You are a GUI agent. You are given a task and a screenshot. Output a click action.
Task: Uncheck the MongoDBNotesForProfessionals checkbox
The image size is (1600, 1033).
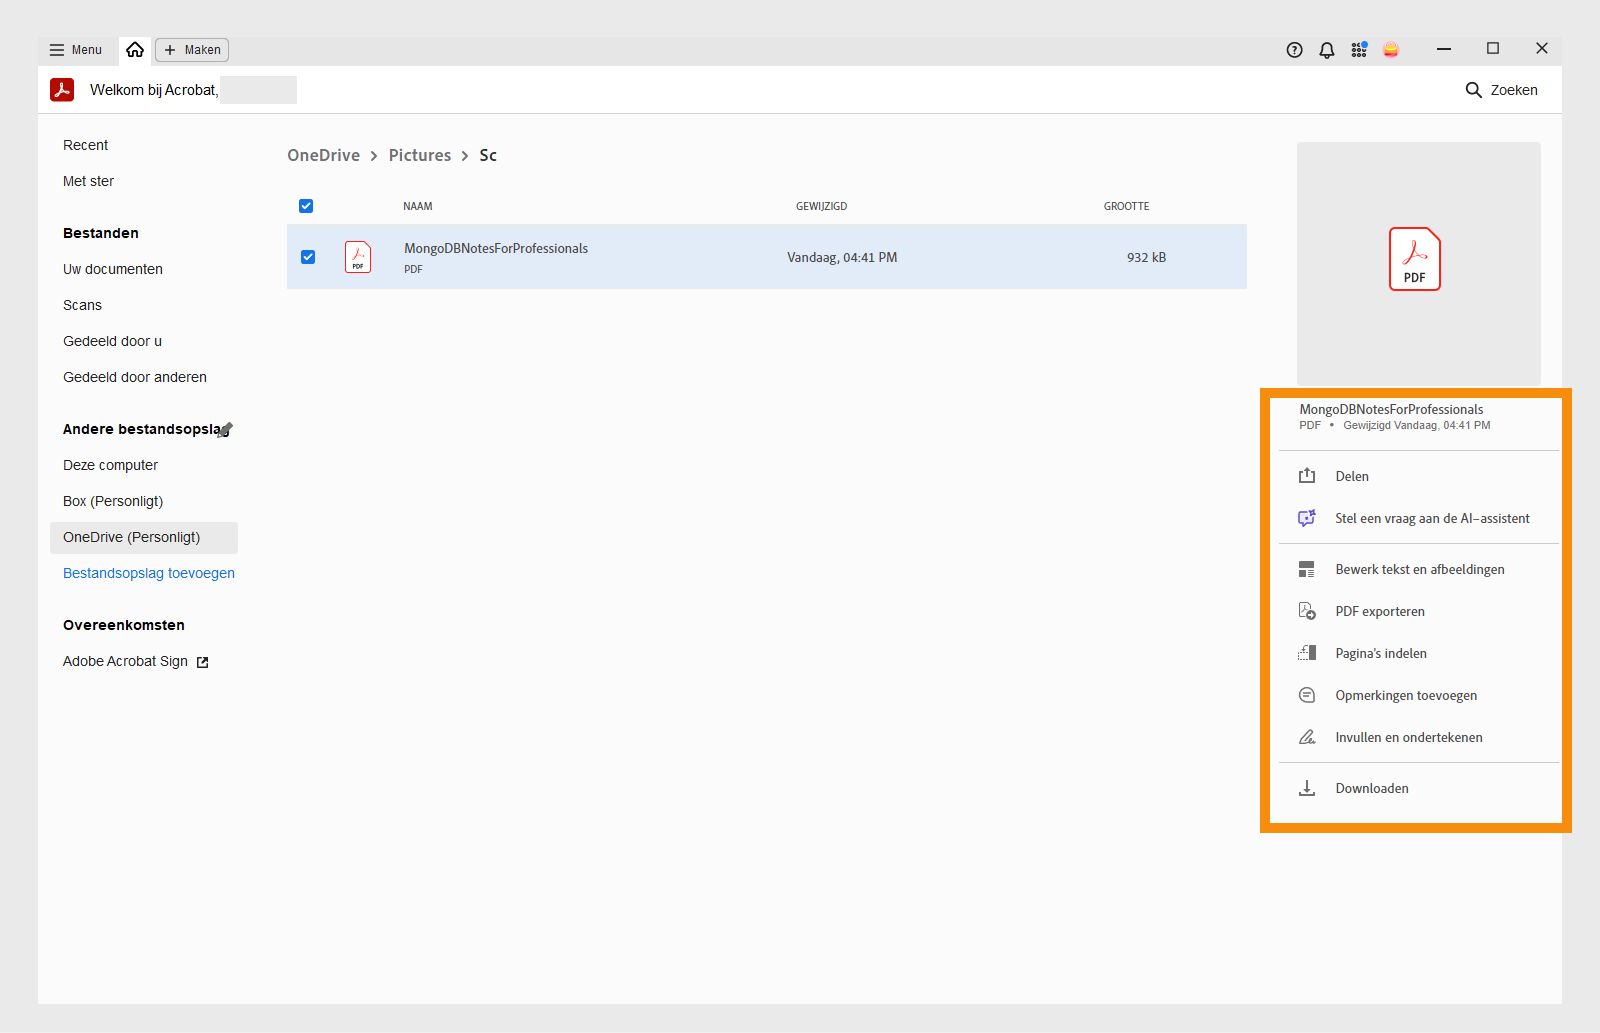click(306, 257)
